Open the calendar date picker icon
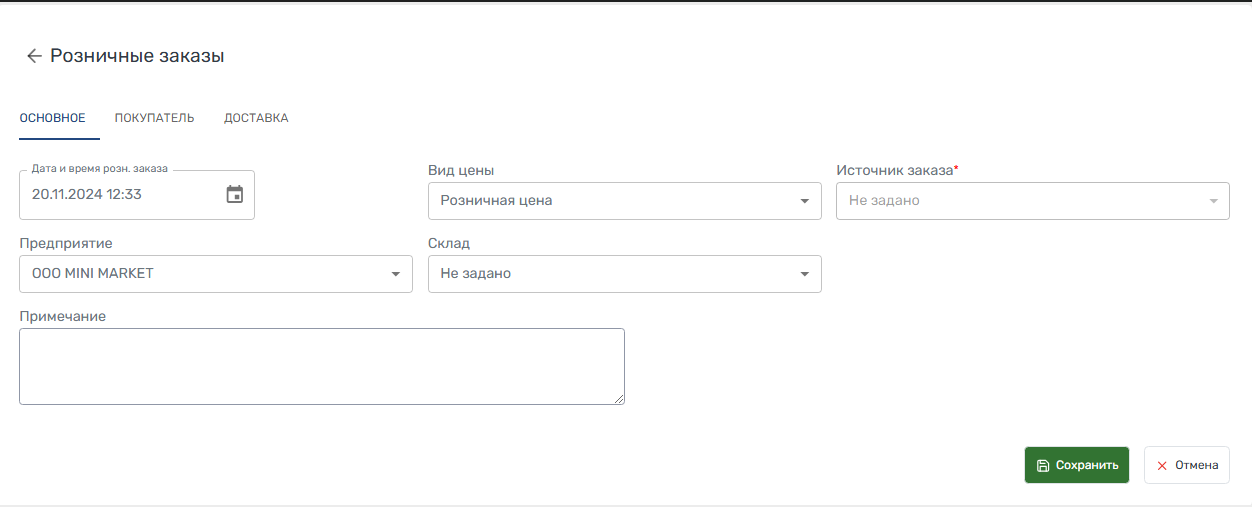The height and width of the screenshot is (507, 1252). (235, 195)
